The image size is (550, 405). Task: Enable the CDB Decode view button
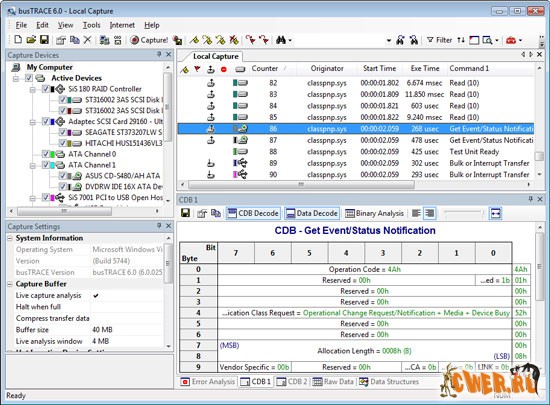click(x=253, y=213)
